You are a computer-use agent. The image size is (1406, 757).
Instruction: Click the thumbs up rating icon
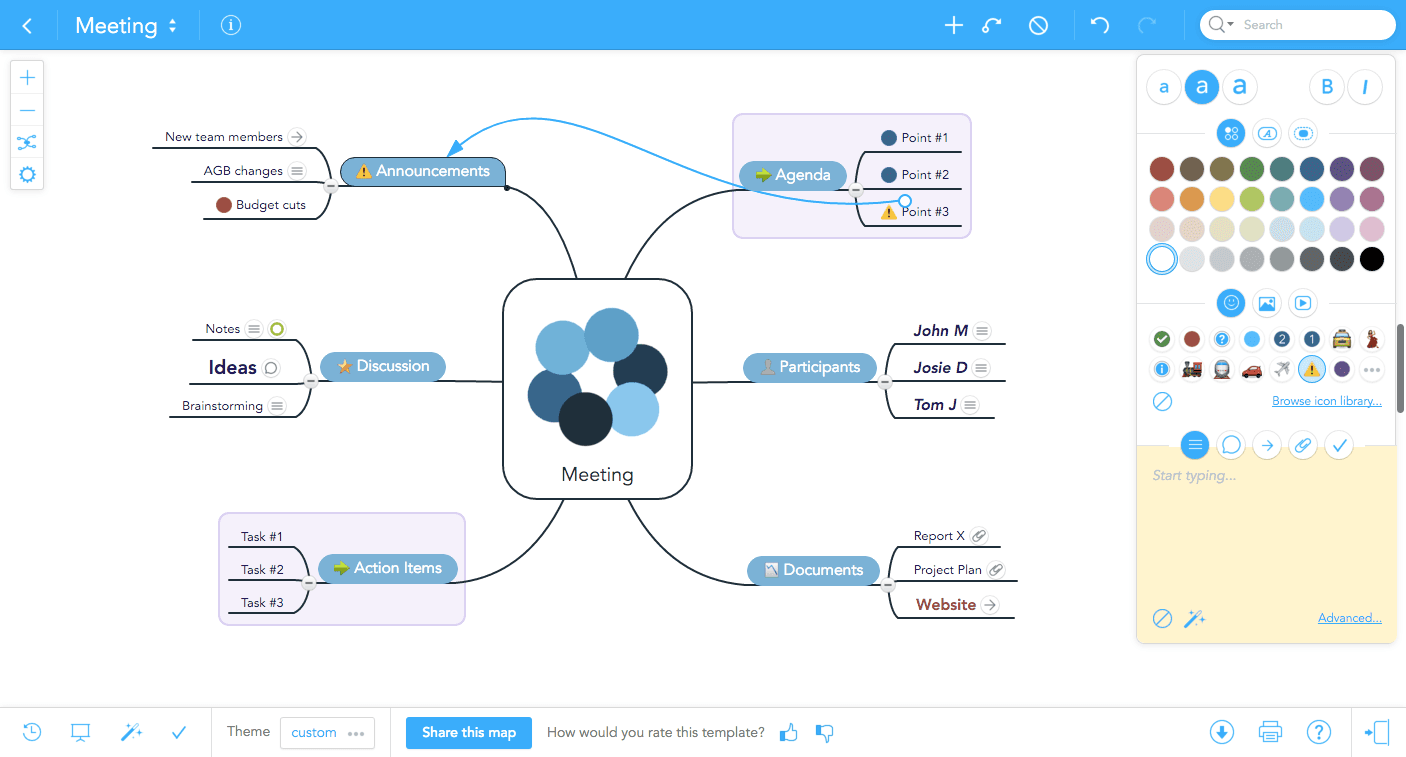(x=789, y=733)
